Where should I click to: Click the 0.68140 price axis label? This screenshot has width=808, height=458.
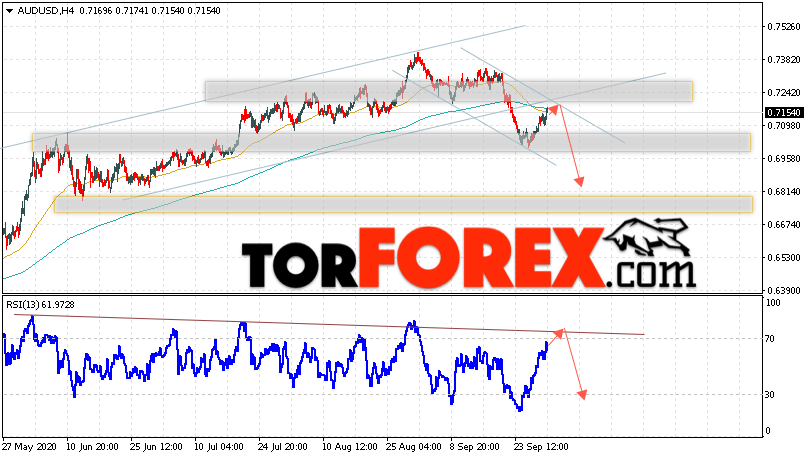point(784,192)
